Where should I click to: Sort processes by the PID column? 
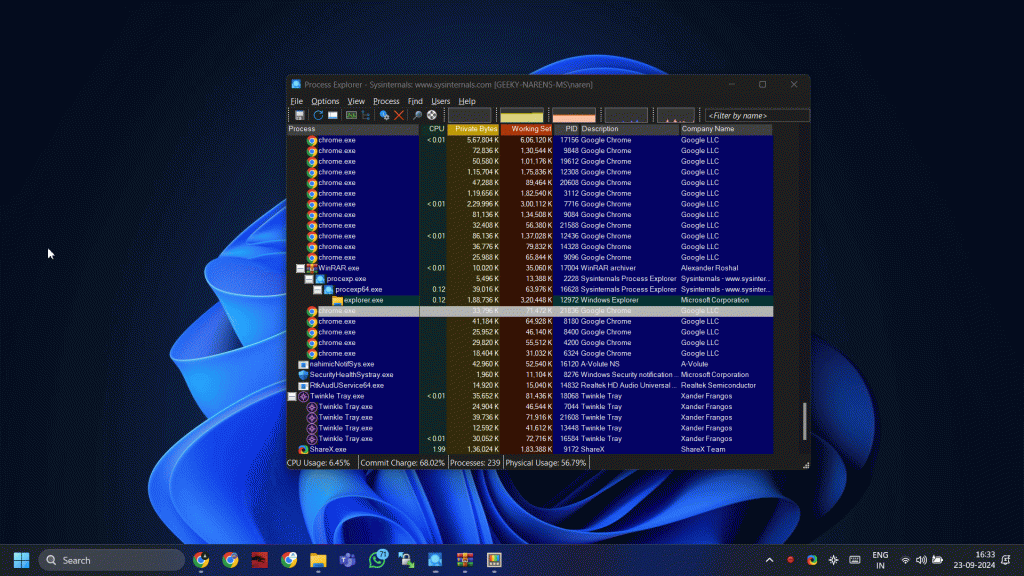tap(571, 129)
